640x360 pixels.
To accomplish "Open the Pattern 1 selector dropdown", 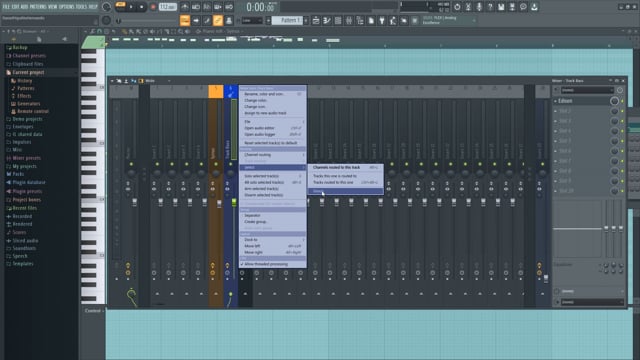I will [x=288, y=20].
